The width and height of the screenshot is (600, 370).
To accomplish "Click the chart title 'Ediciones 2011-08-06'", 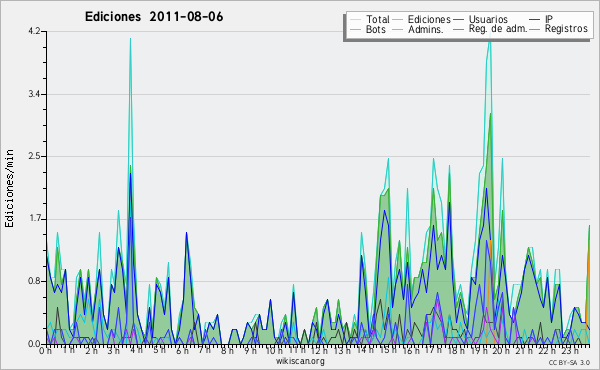I will (x=154, y=17).
